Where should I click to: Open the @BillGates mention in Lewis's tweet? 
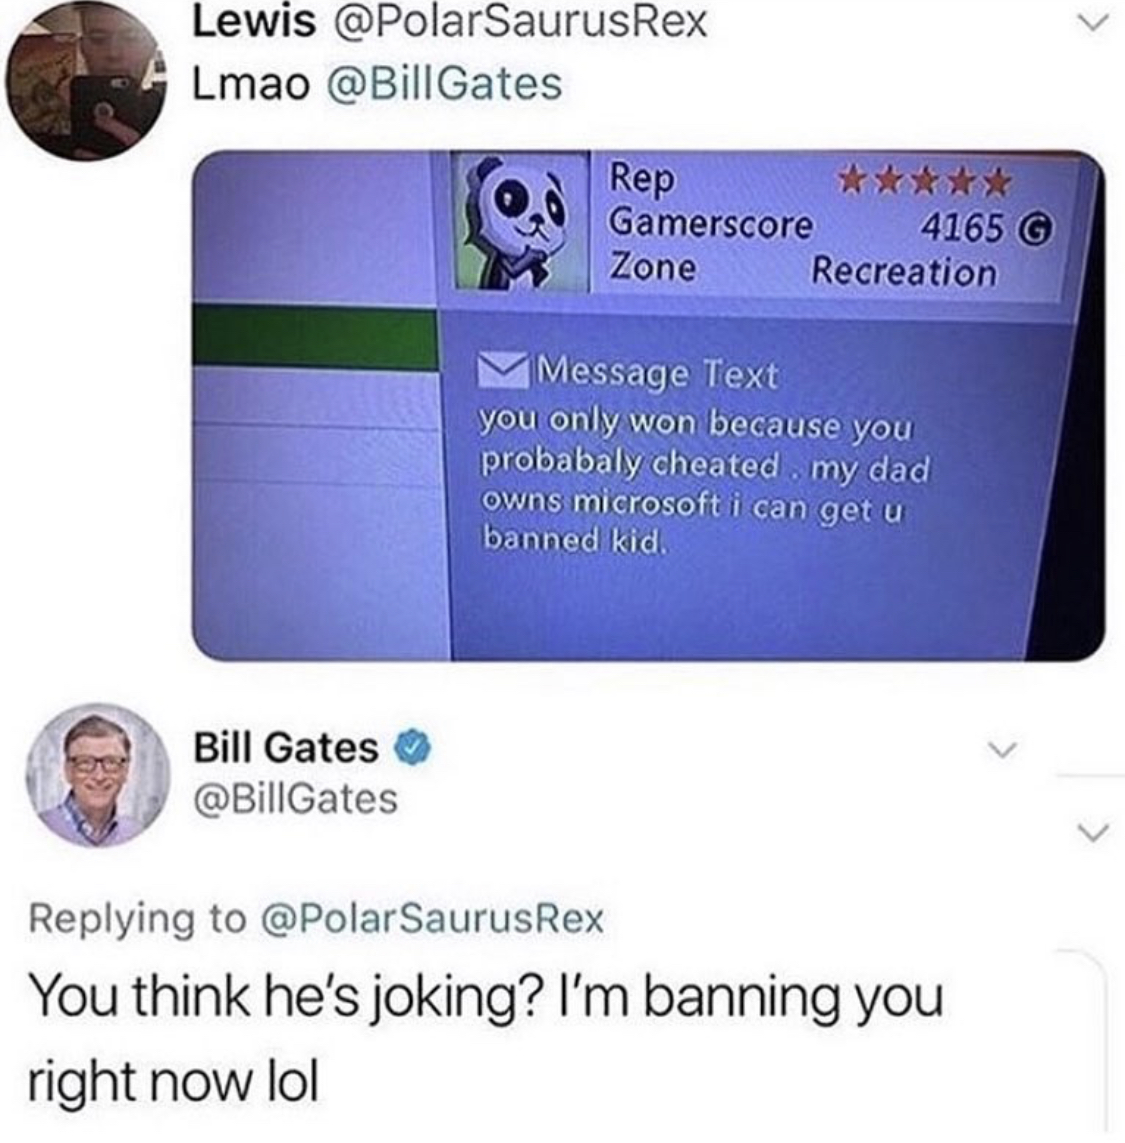(x=445, y=84)
